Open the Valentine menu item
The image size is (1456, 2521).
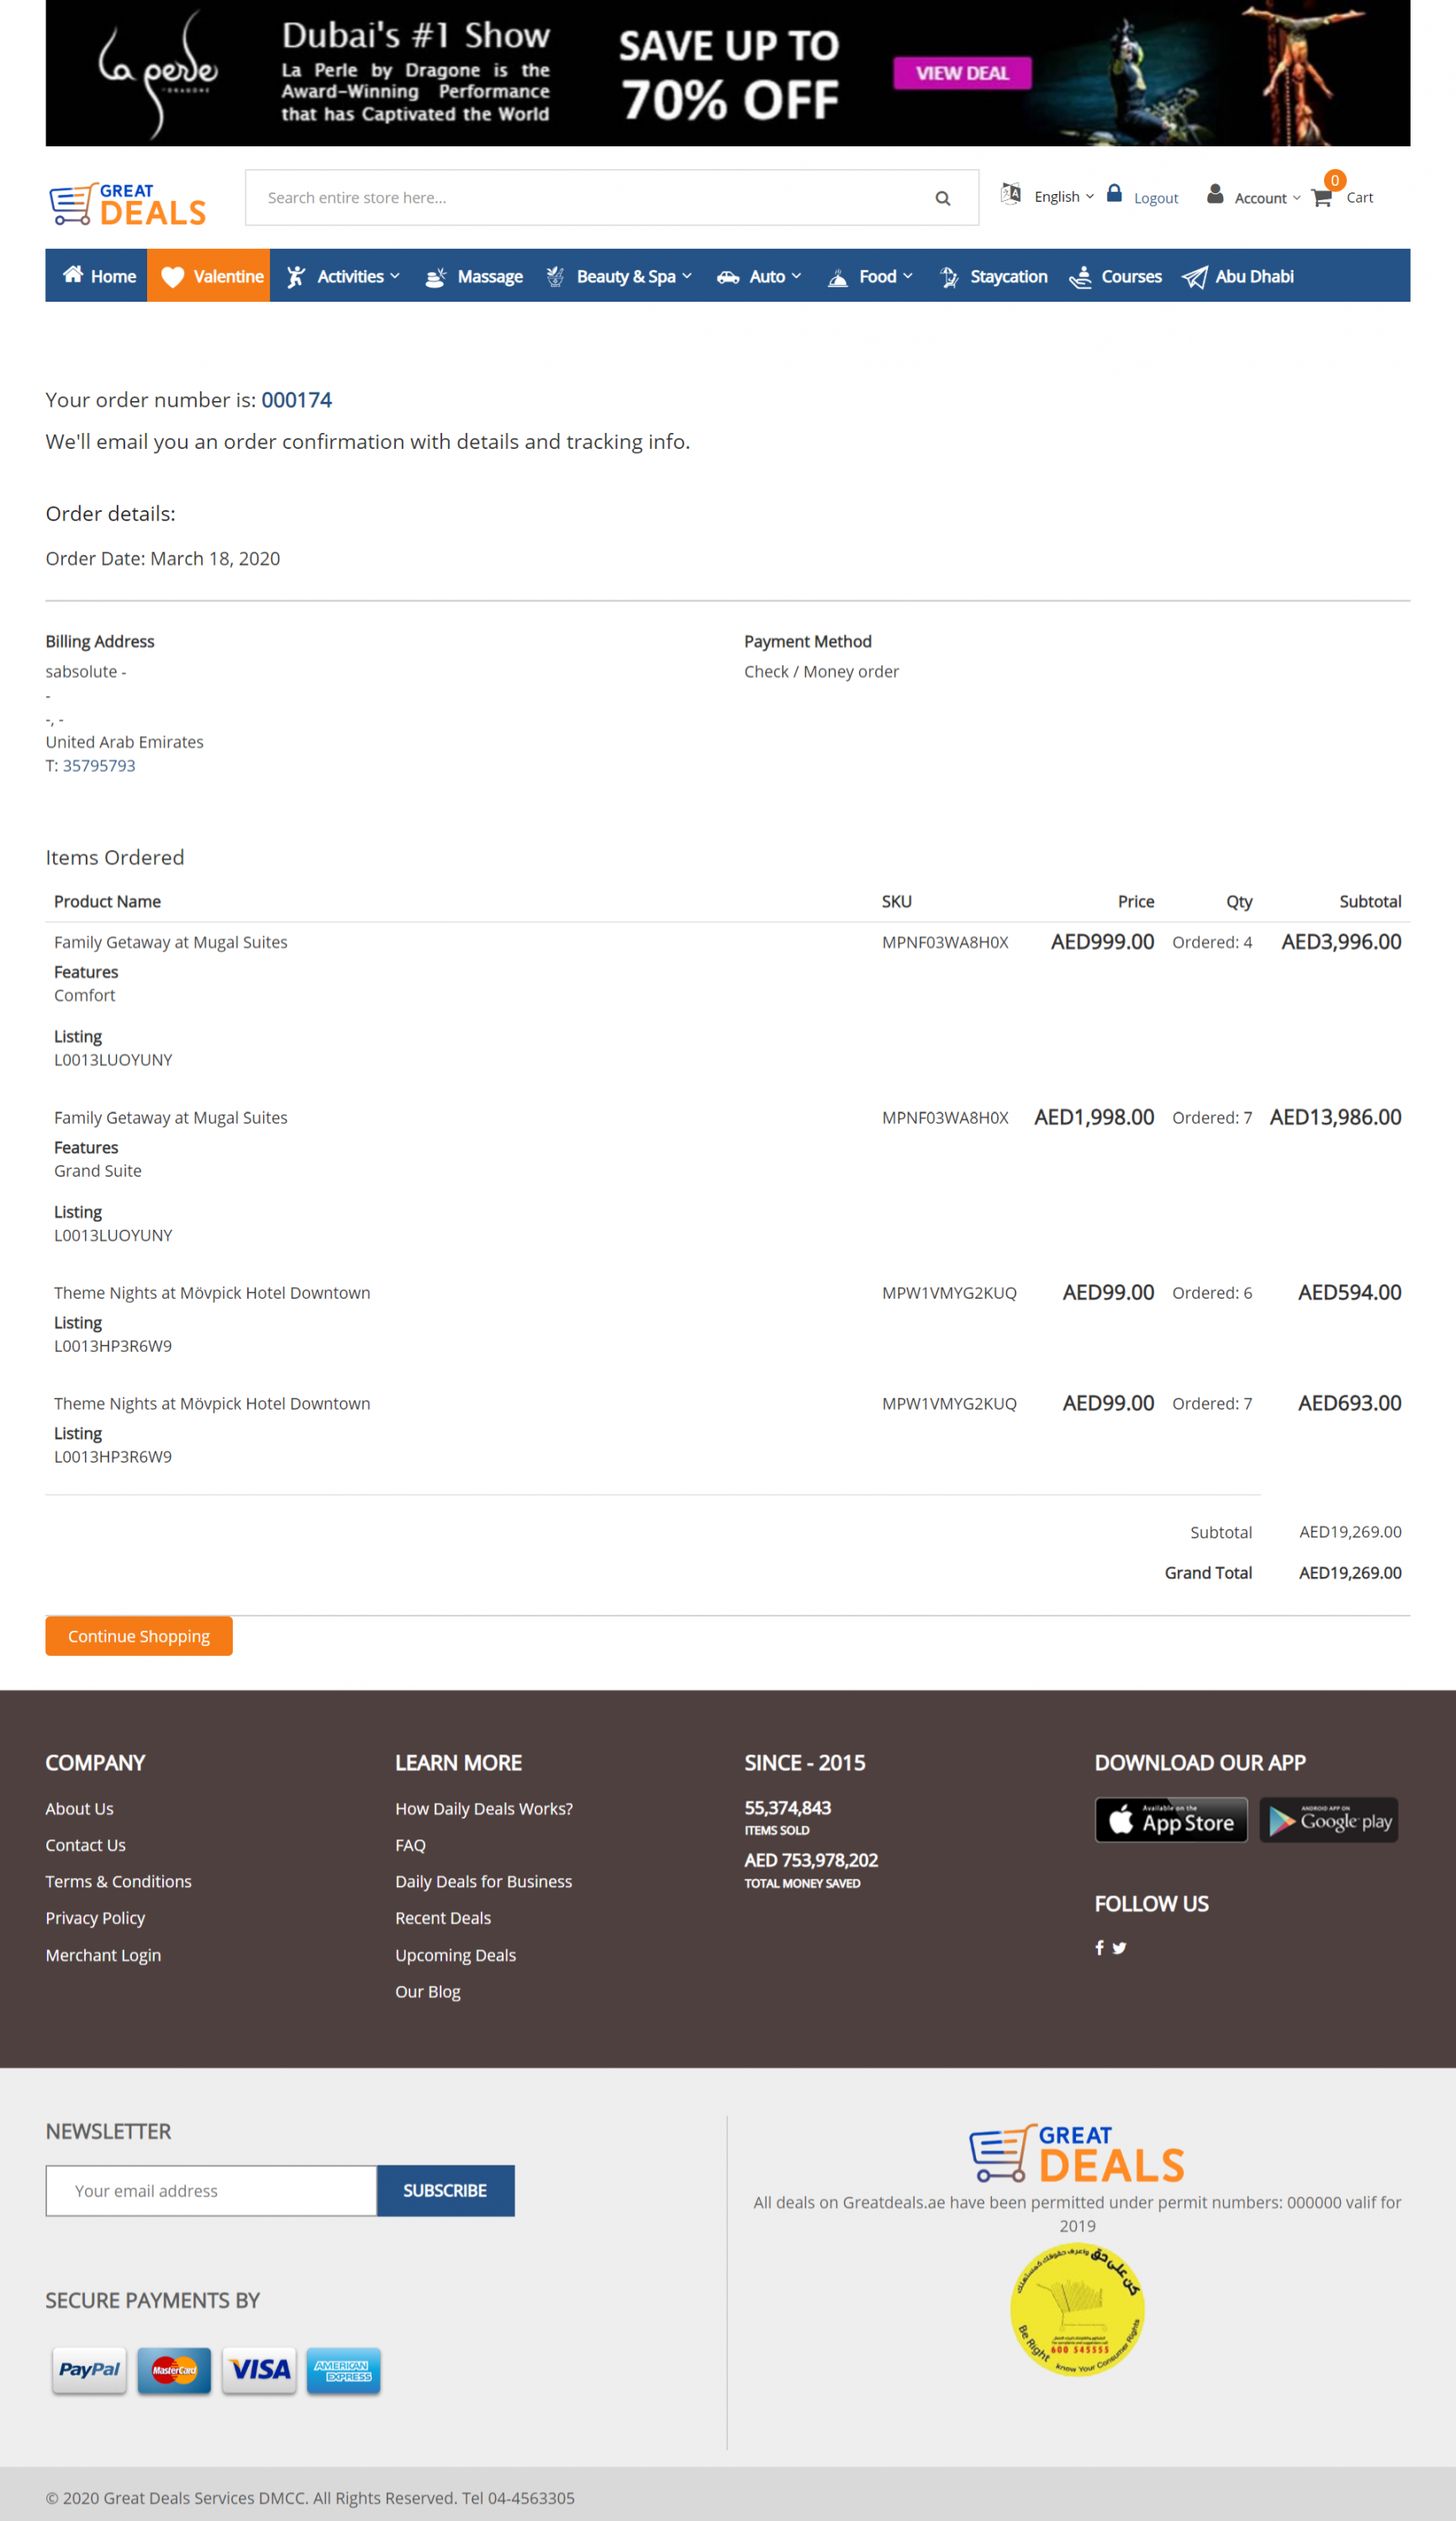click(209, 276)
